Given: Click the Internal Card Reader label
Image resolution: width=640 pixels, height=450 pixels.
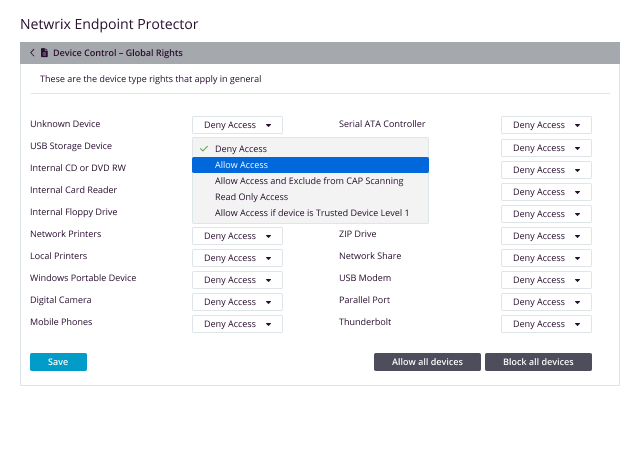Looking at the screenshot, I should [x=73, y=190].
